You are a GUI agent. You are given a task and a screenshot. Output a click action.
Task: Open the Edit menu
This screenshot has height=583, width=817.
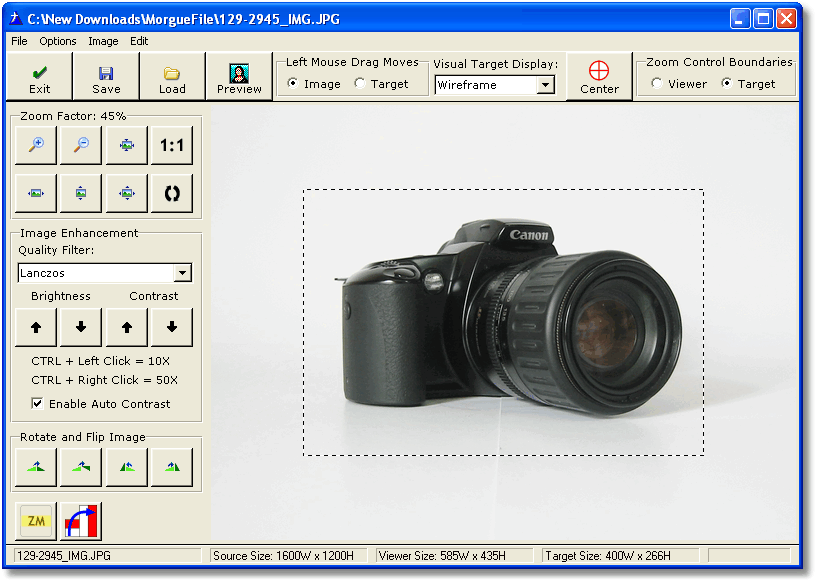(139, 41)
